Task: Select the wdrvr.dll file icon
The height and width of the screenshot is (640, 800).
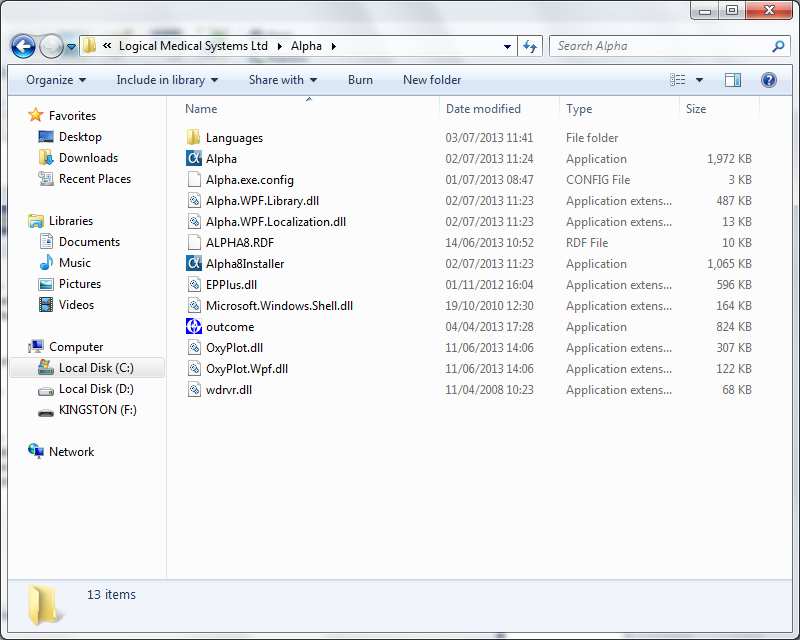Action: (194, 389)
